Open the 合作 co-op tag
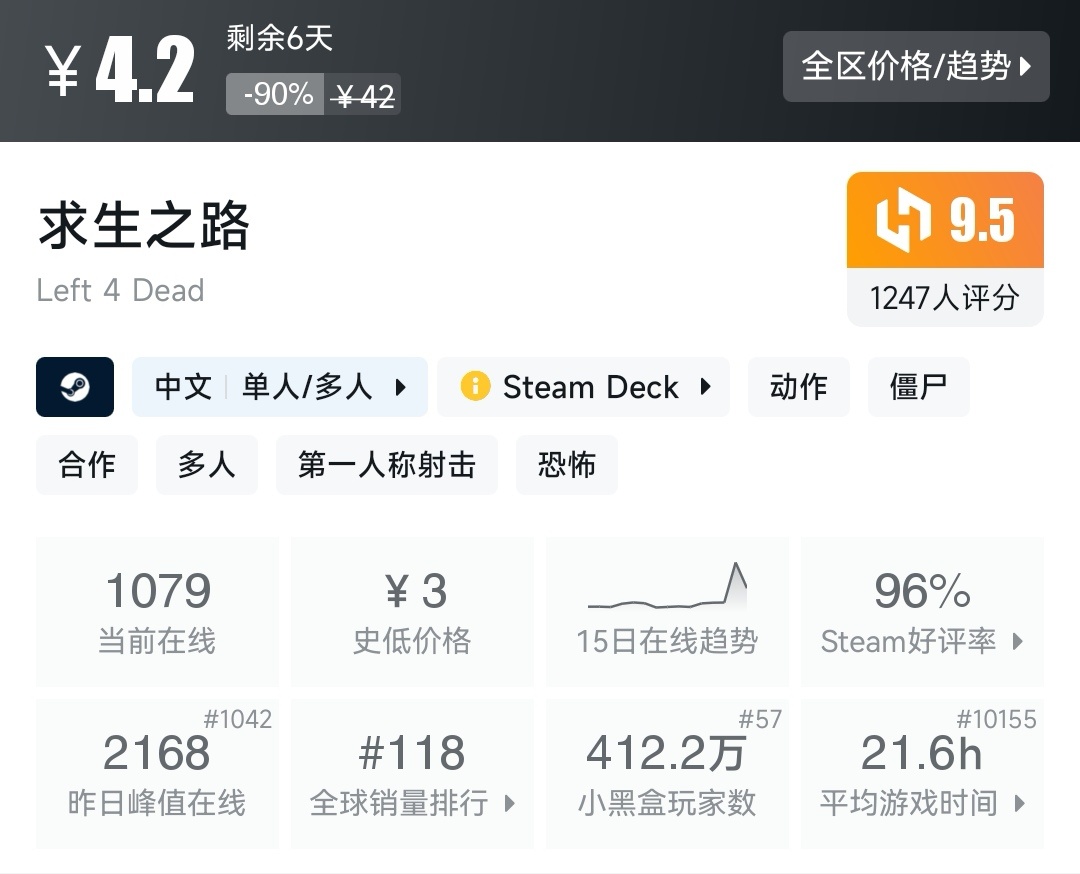1080x874 pixels. pos(87,465)
